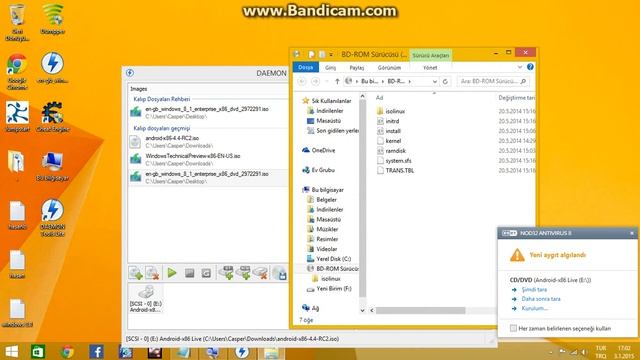Click Add Image icon in DAEMON Tools toolbar

136,273
